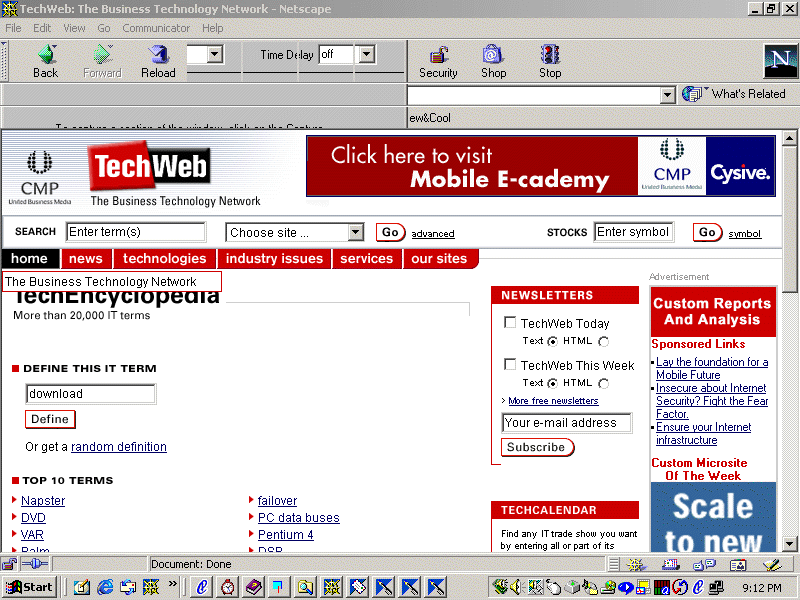Viewport: 800px width, 600px height.
Task: Click Internet Explorer quick launch icon
Action: pos(105,587)
